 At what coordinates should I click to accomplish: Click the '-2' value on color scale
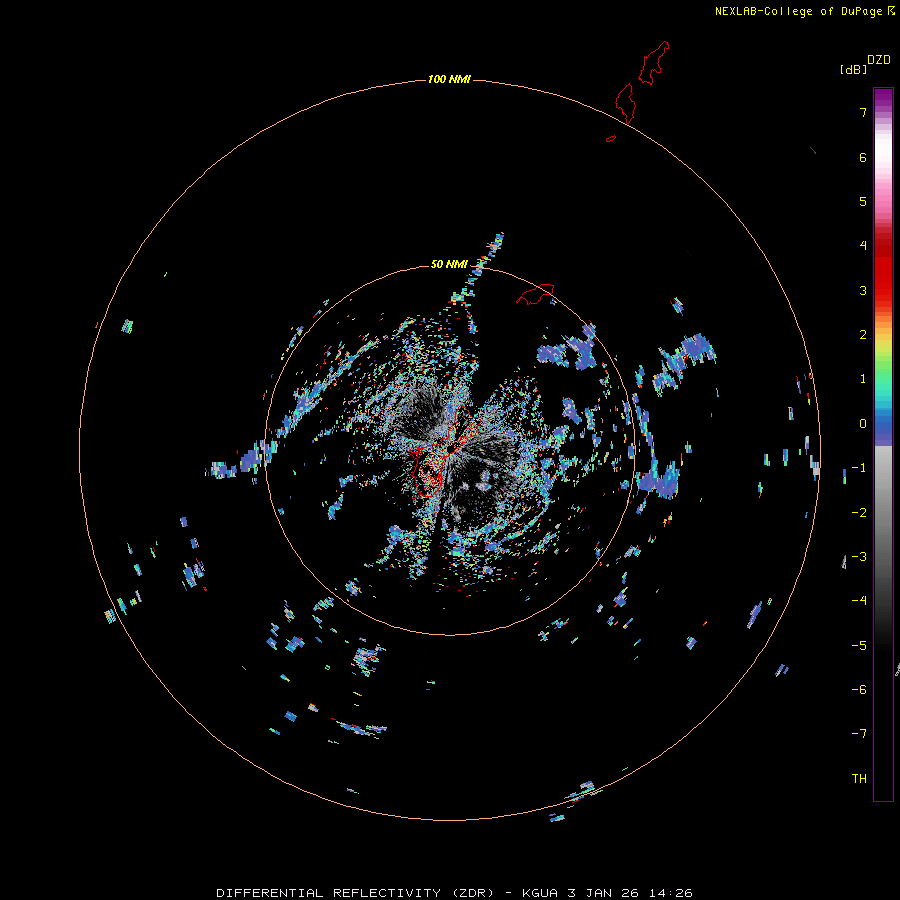(859, 513)
